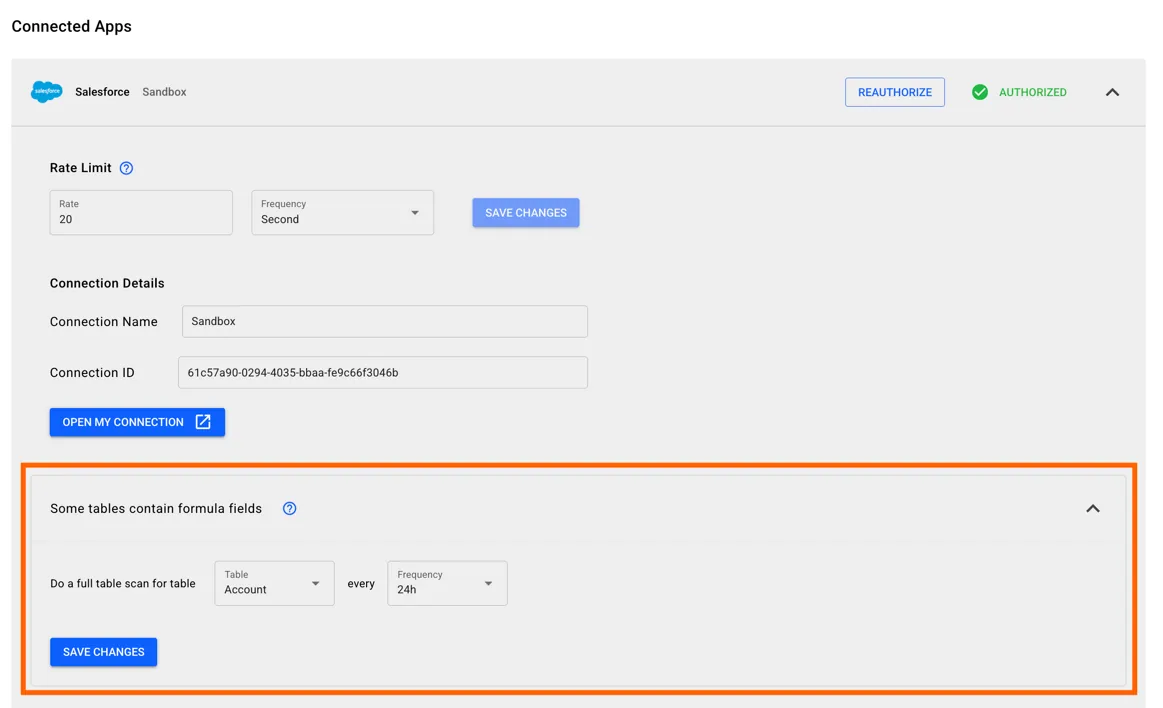The image size is (1163, 708).
Task: Click the Sandbox label beside Salesforce
Action: pos(164,92)
